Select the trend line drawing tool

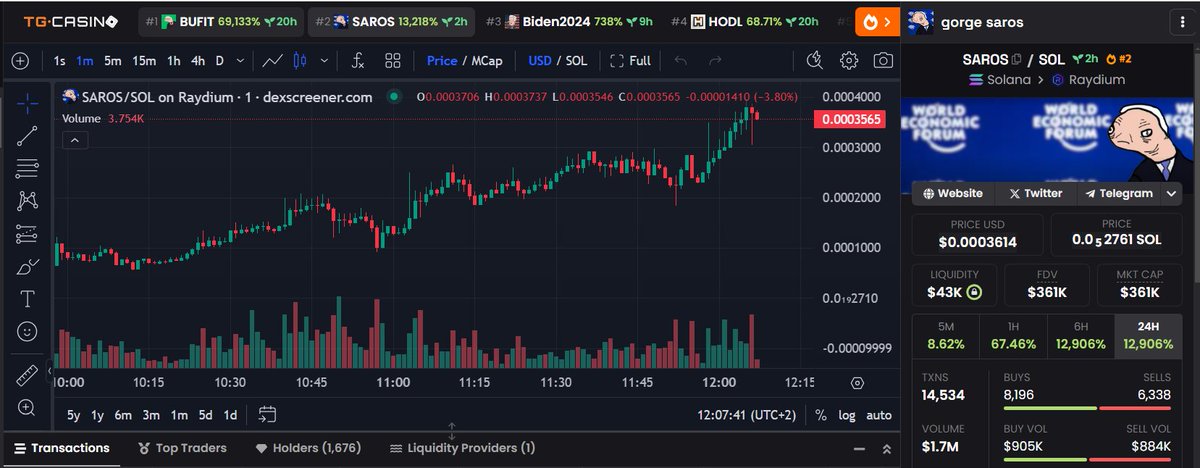click(27, 136)
